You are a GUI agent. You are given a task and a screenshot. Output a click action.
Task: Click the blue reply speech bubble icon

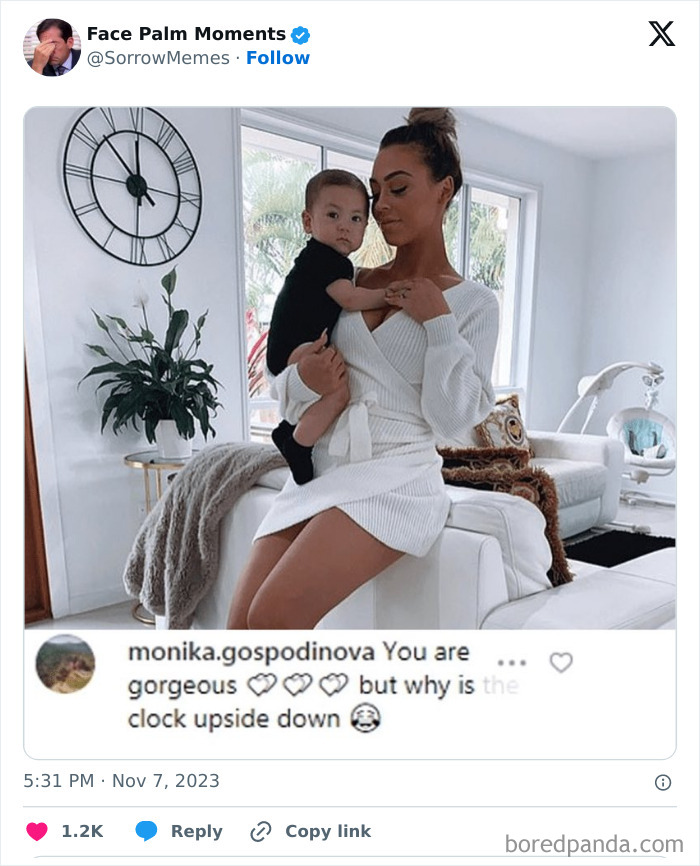[146, 831]
